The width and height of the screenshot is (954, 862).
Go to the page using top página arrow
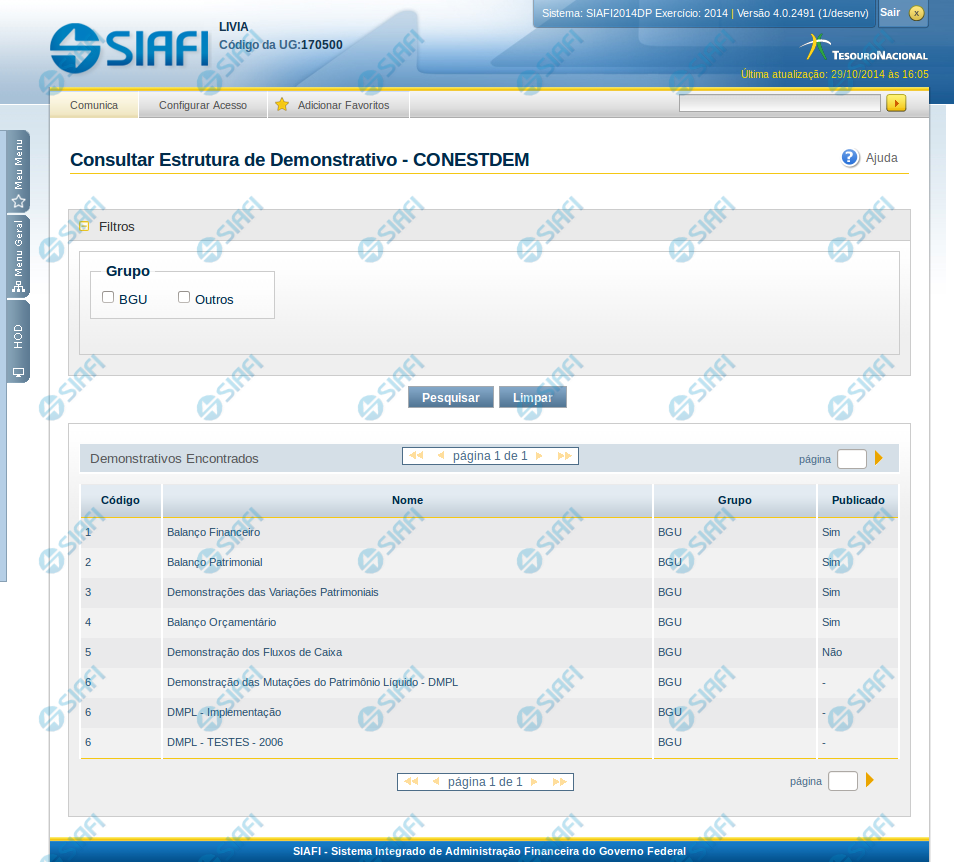pyautogui.click(x=879, y=458)
